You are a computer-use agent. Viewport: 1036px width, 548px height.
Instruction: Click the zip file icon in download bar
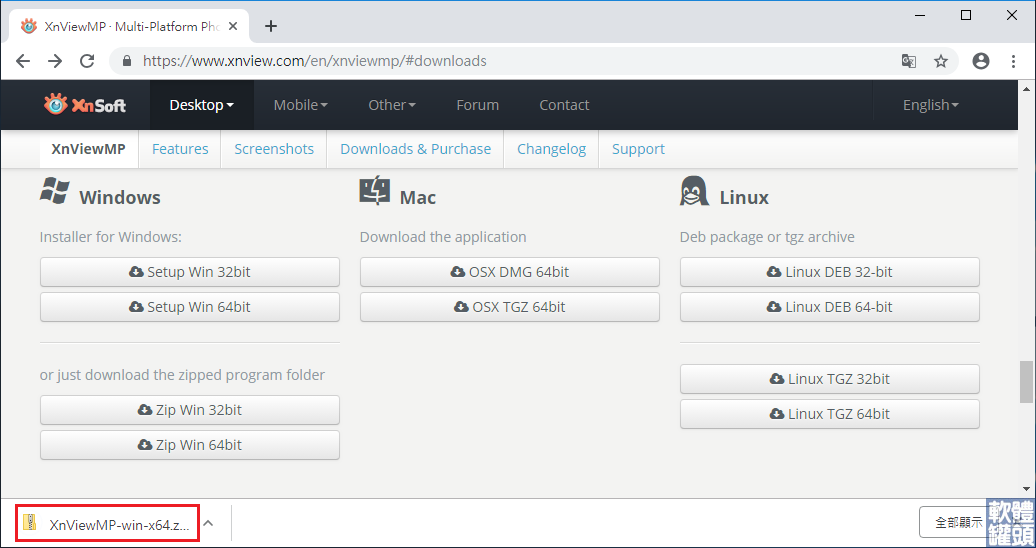[x=30, y=522]
